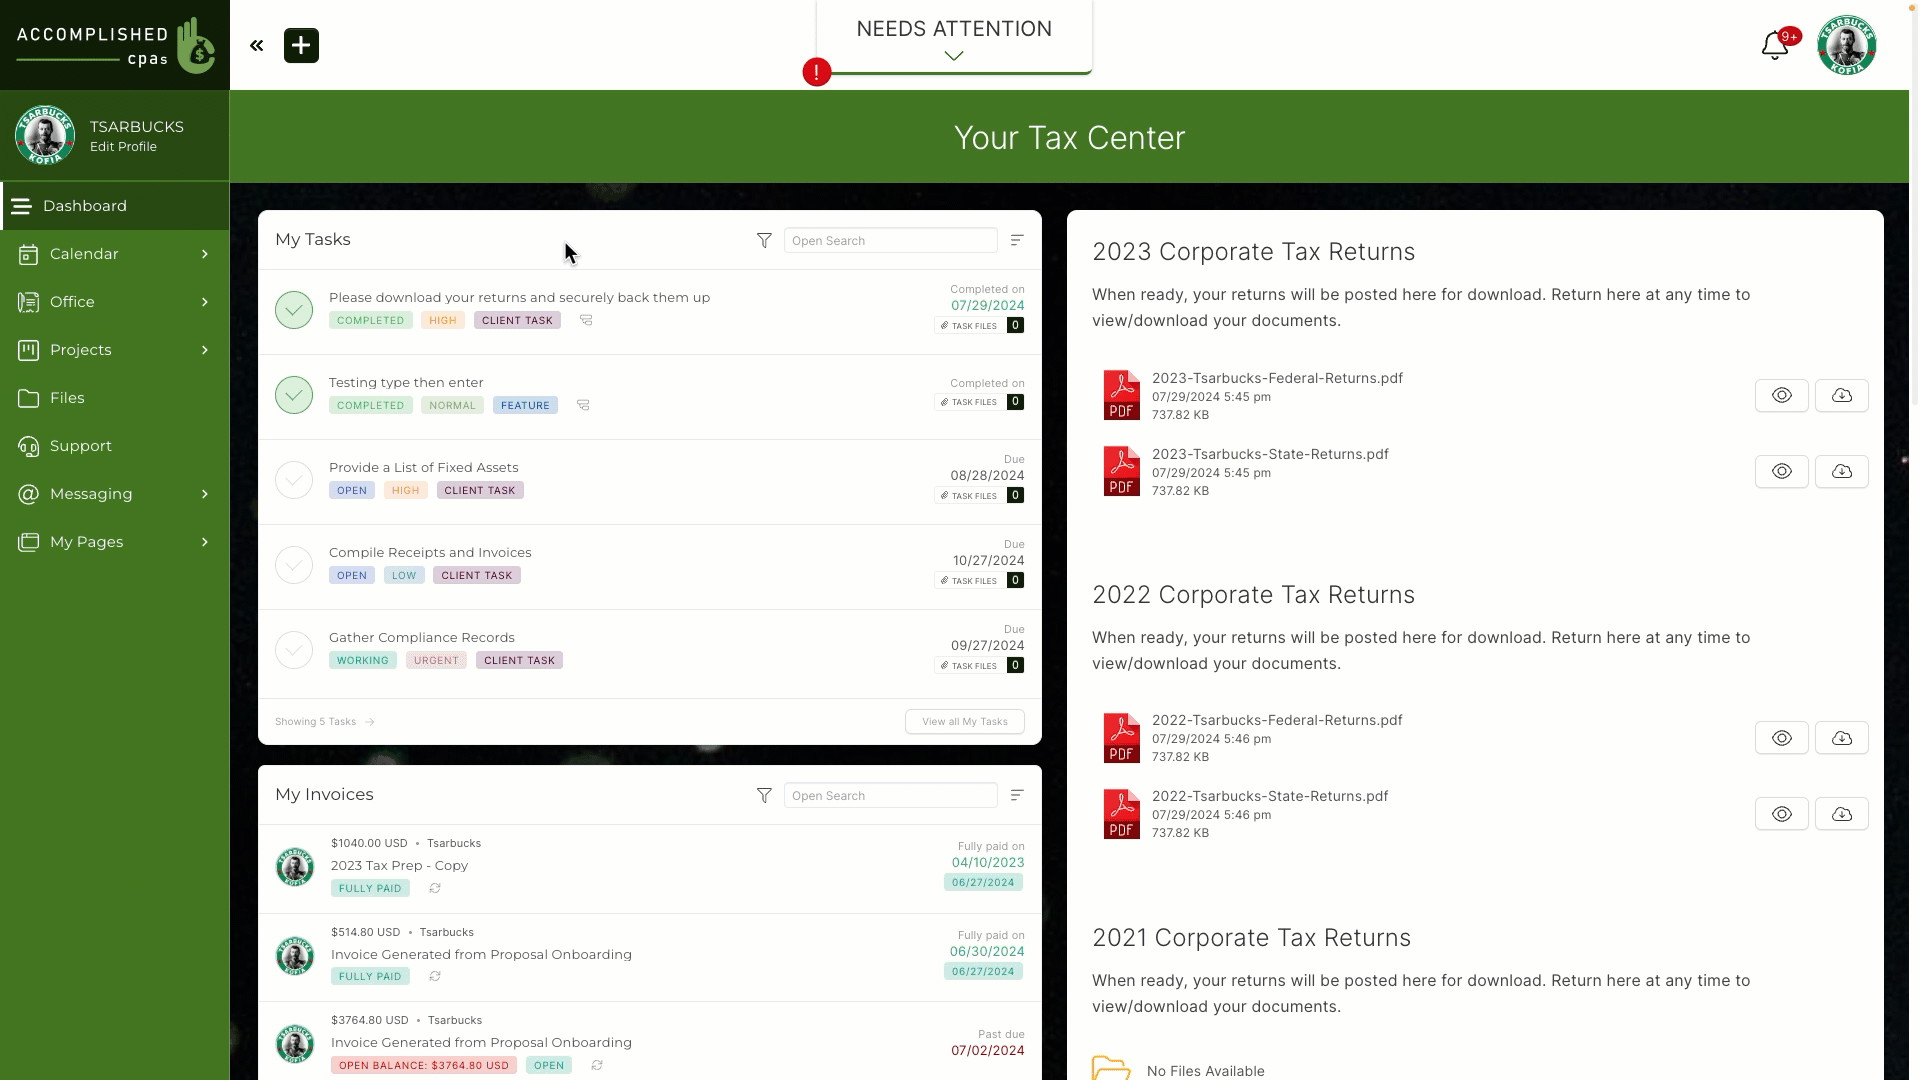Toggle complete on Gather Compliance Records task
The width and height of the screenshot is (1920, 1080).
coord(294,649)
